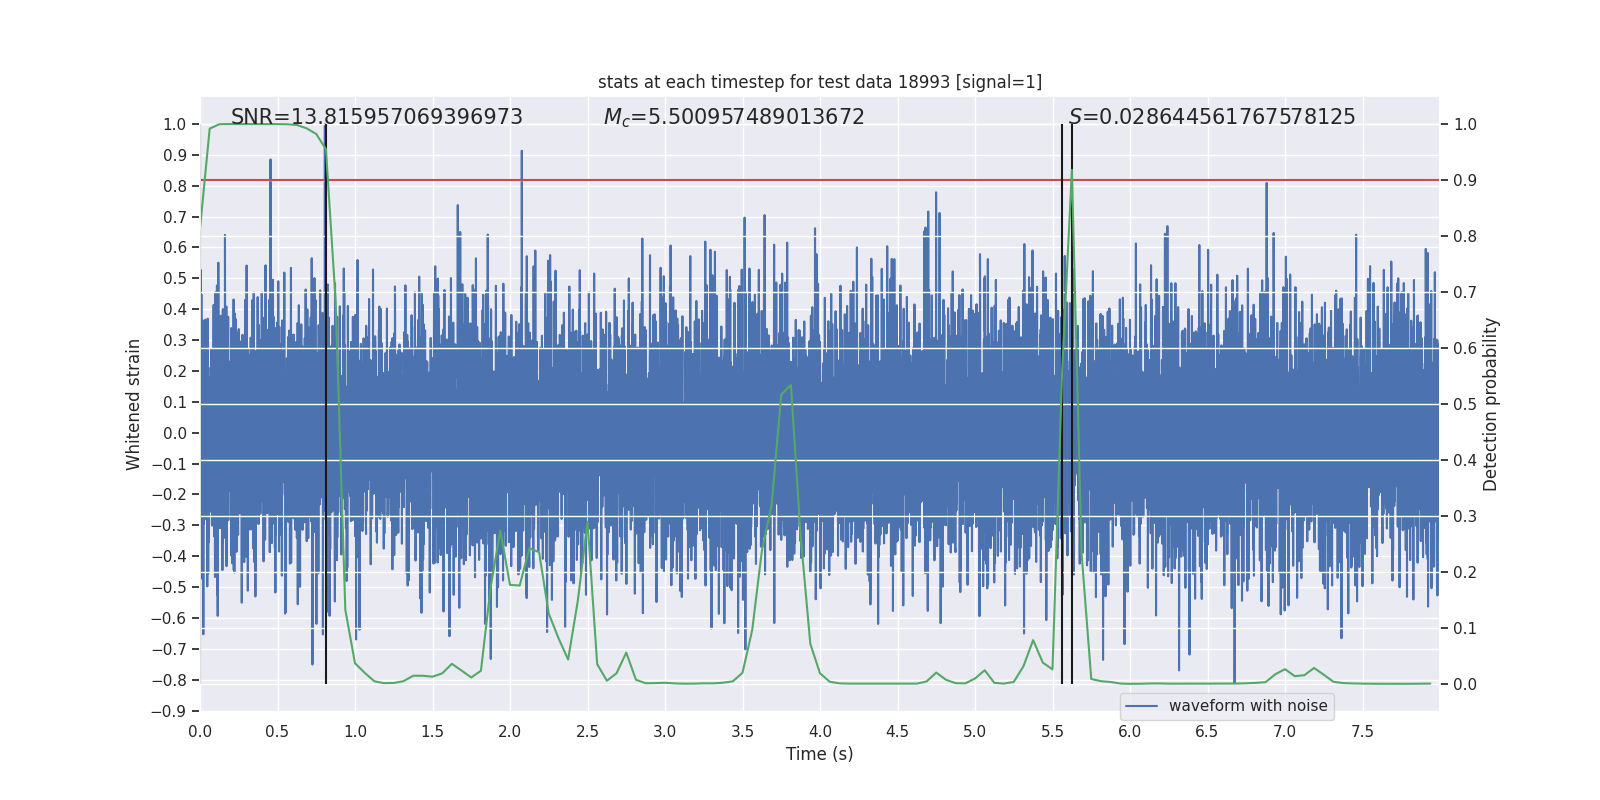Click the 0.4 tick on the detection probability axis
This screenshot has width=1600, height=800.
1465,461
